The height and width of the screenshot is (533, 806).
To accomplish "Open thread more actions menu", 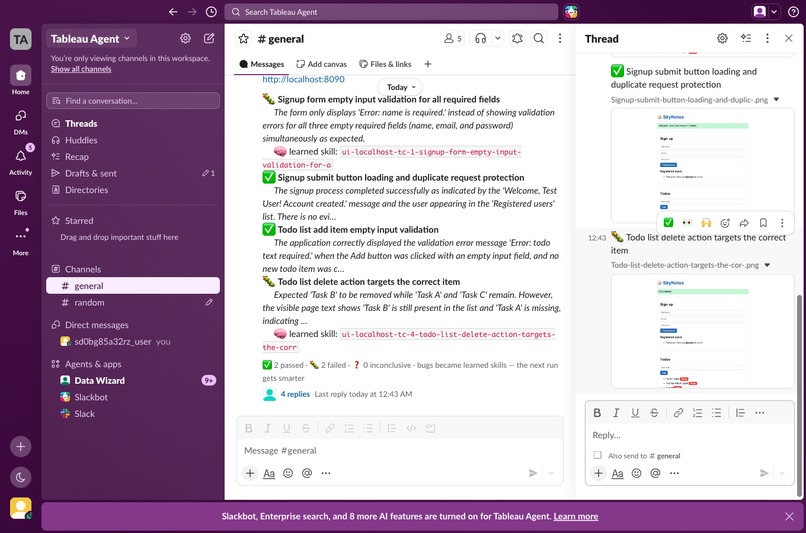I will (x=767, y=38).
